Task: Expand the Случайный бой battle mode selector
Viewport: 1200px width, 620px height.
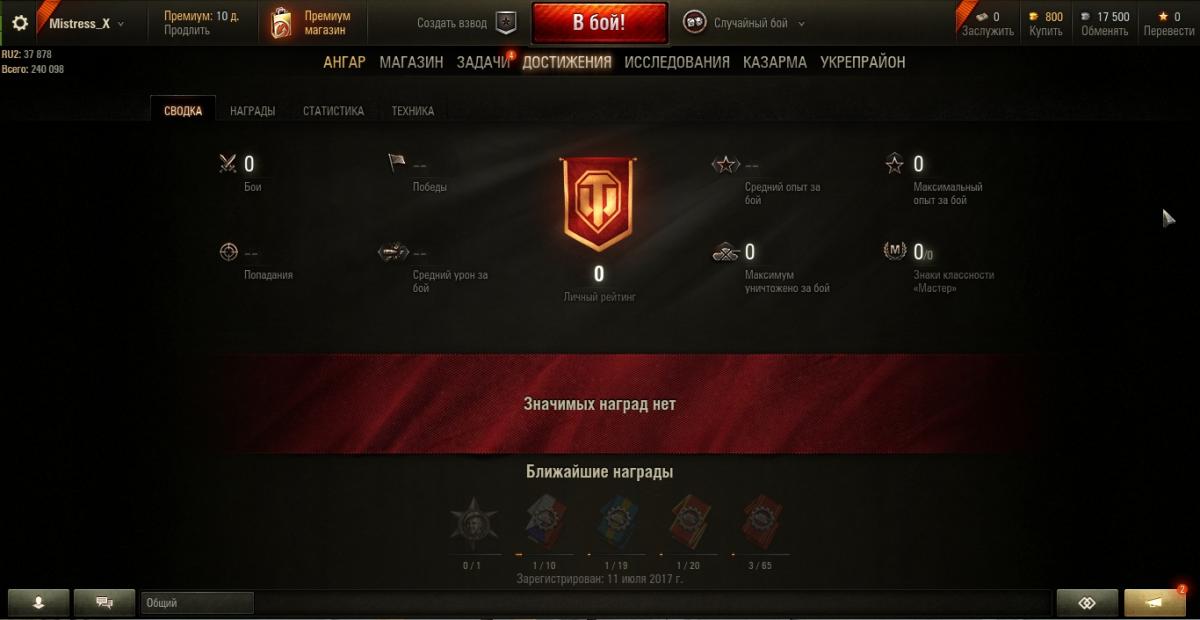Action: tap(745, 23)
